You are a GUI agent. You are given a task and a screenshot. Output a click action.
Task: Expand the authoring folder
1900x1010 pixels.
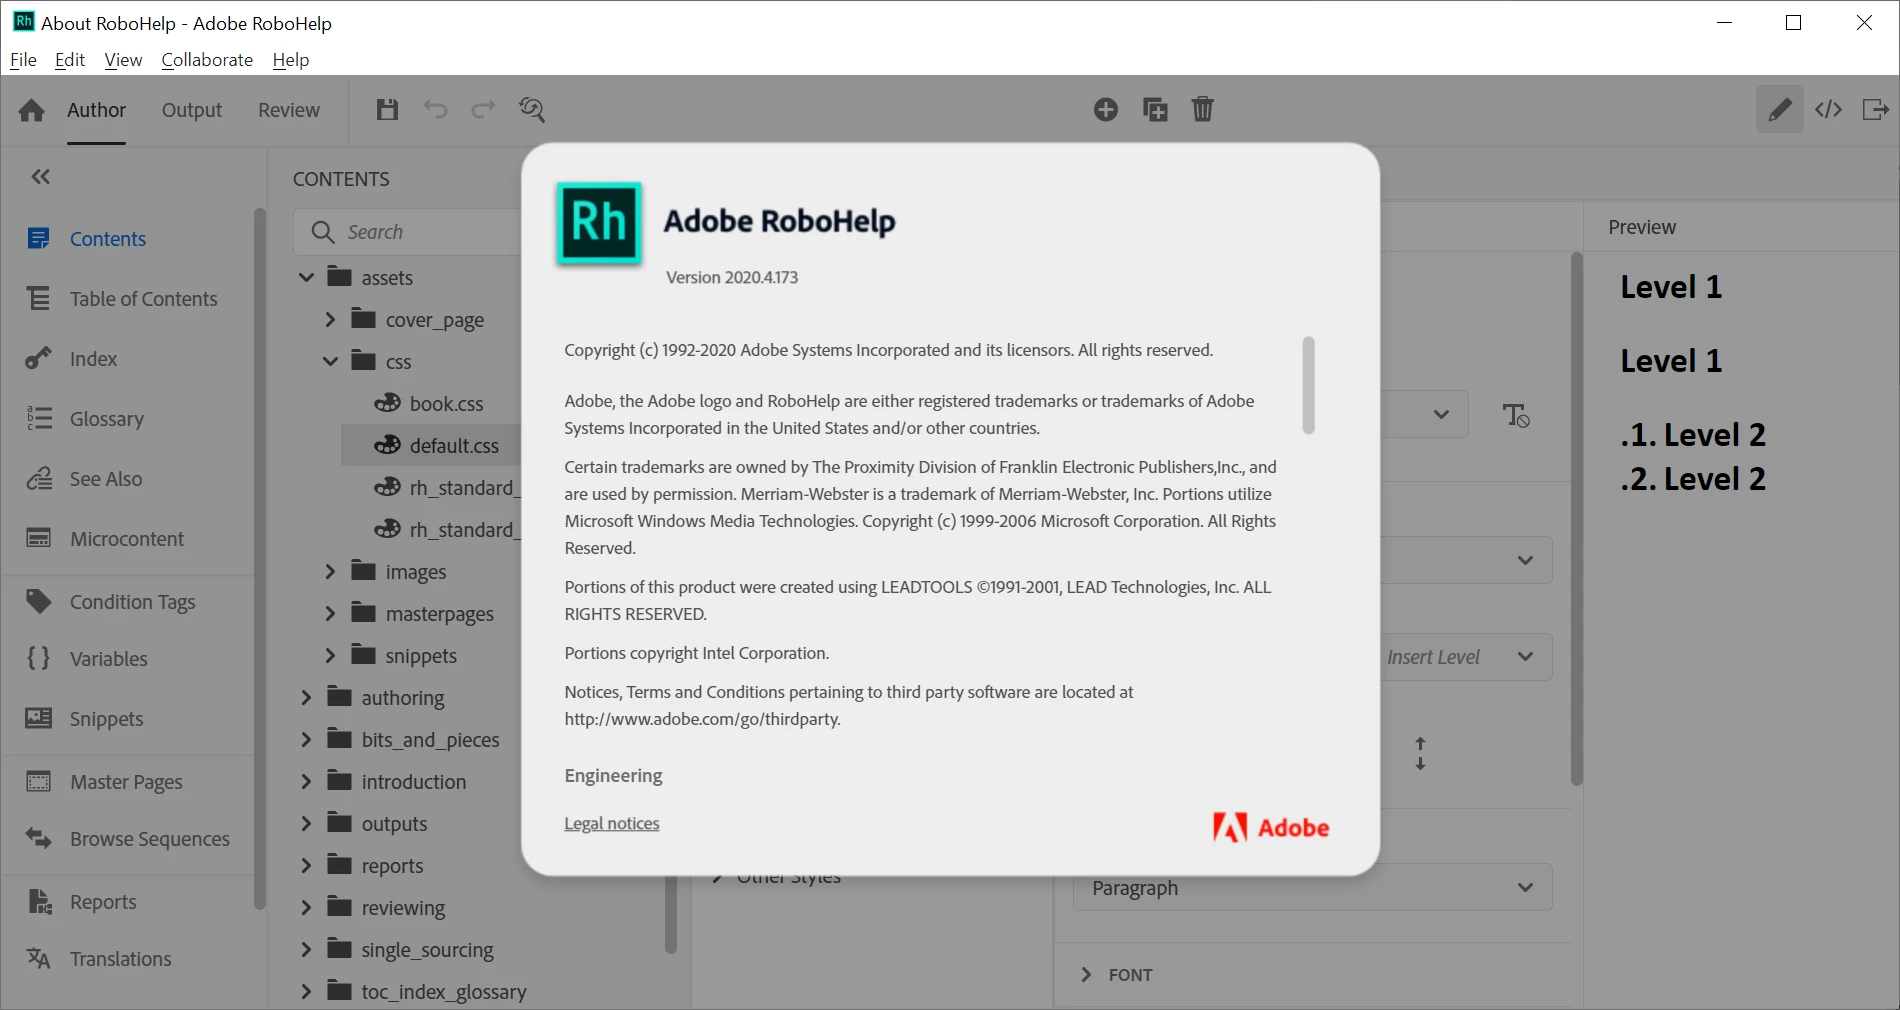click(306, 697)
